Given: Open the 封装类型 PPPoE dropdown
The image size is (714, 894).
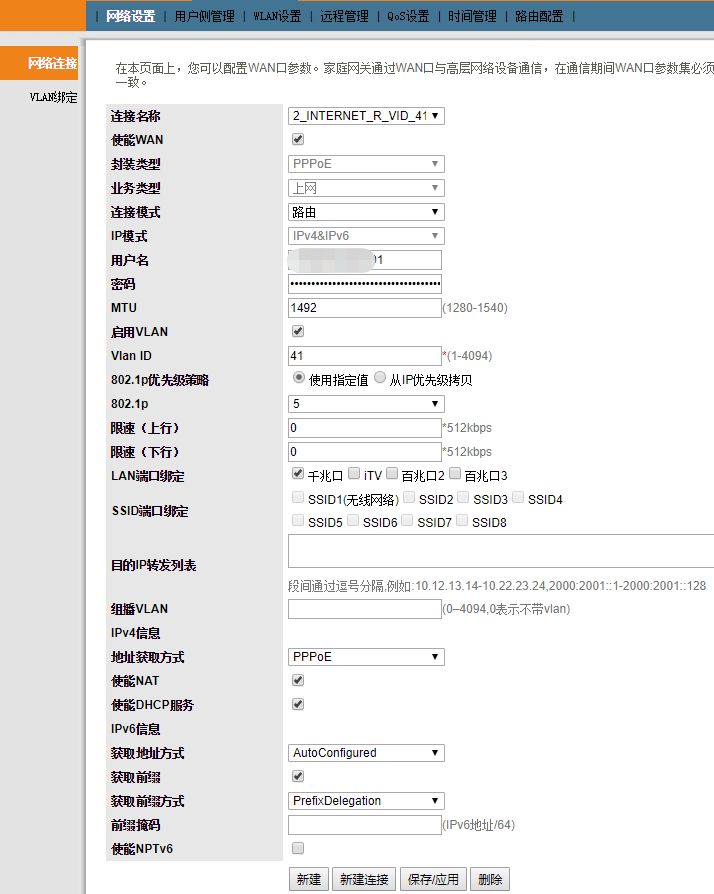Looking at the screenshot, I should tap(366, 164).
